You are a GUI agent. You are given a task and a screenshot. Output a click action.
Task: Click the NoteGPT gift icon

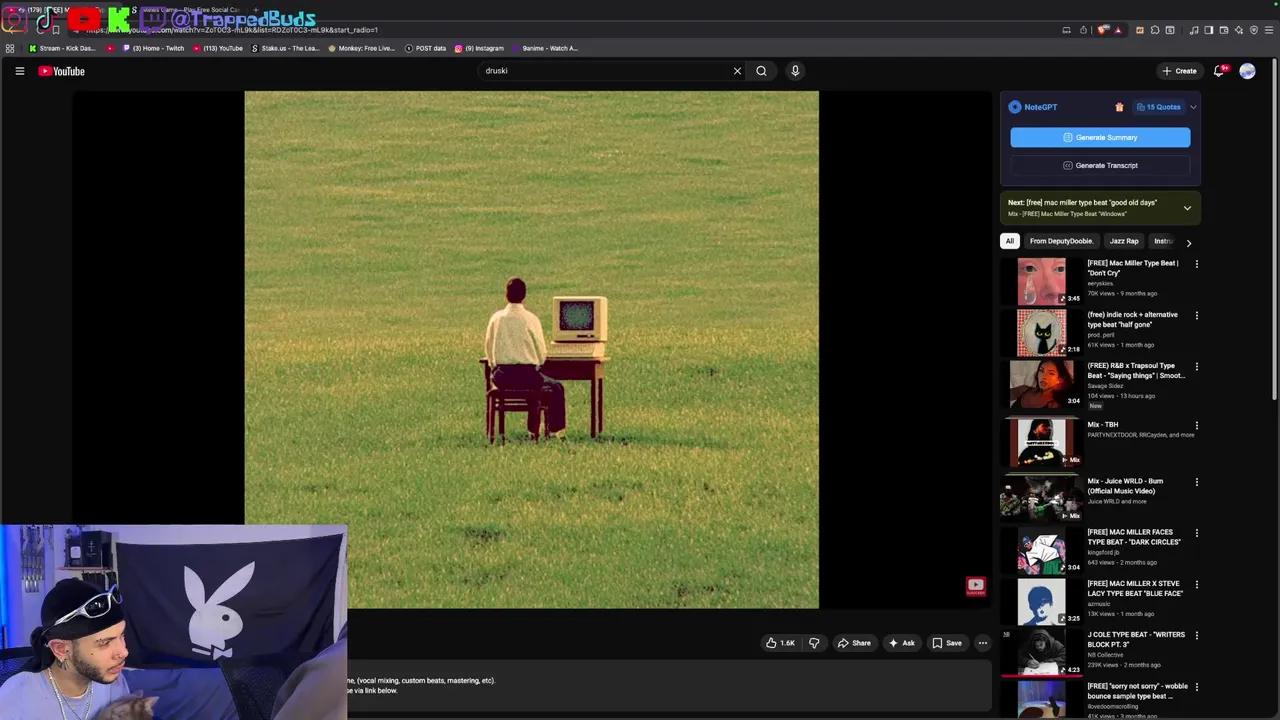1119,107
